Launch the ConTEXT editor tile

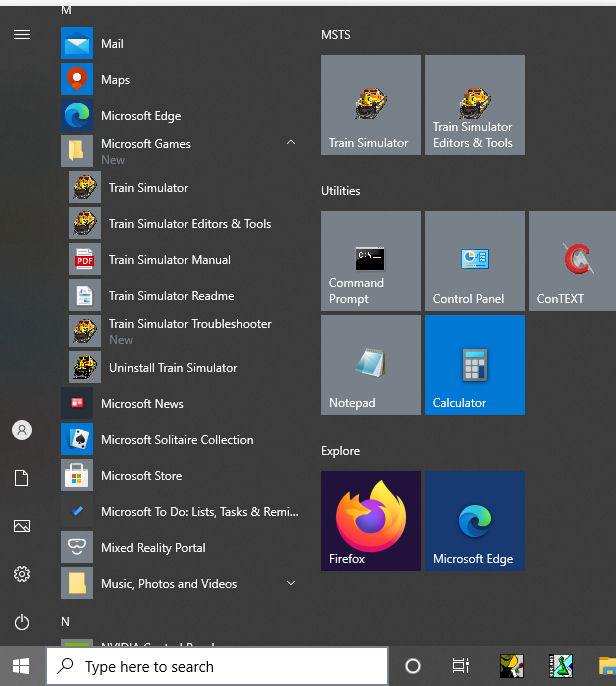tap(572, 261)
